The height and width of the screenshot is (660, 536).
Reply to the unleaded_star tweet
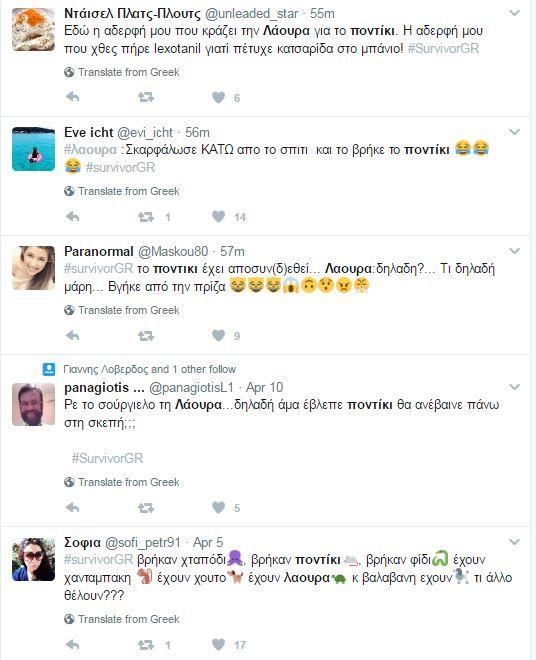[x=73, y=97]
